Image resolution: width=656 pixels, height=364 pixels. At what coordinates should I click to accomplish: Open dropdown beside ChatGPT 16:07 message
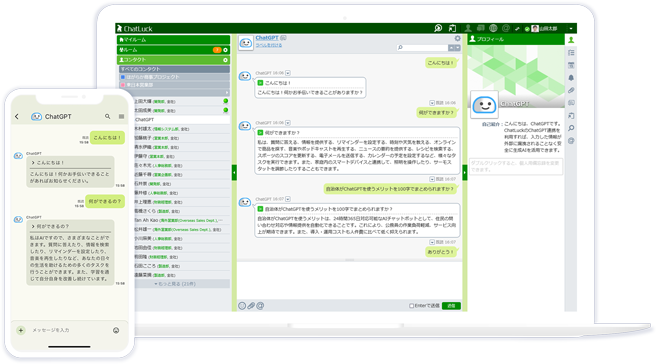[x=288, y=199]
